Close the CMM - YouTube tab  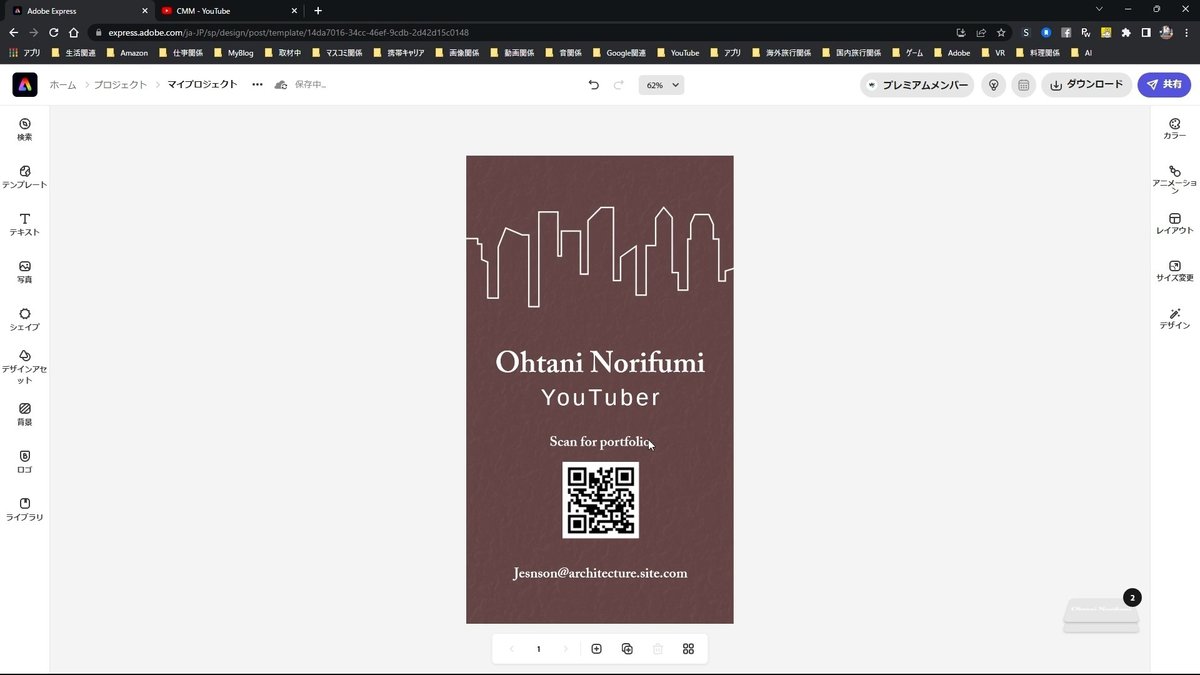[295, 10]
